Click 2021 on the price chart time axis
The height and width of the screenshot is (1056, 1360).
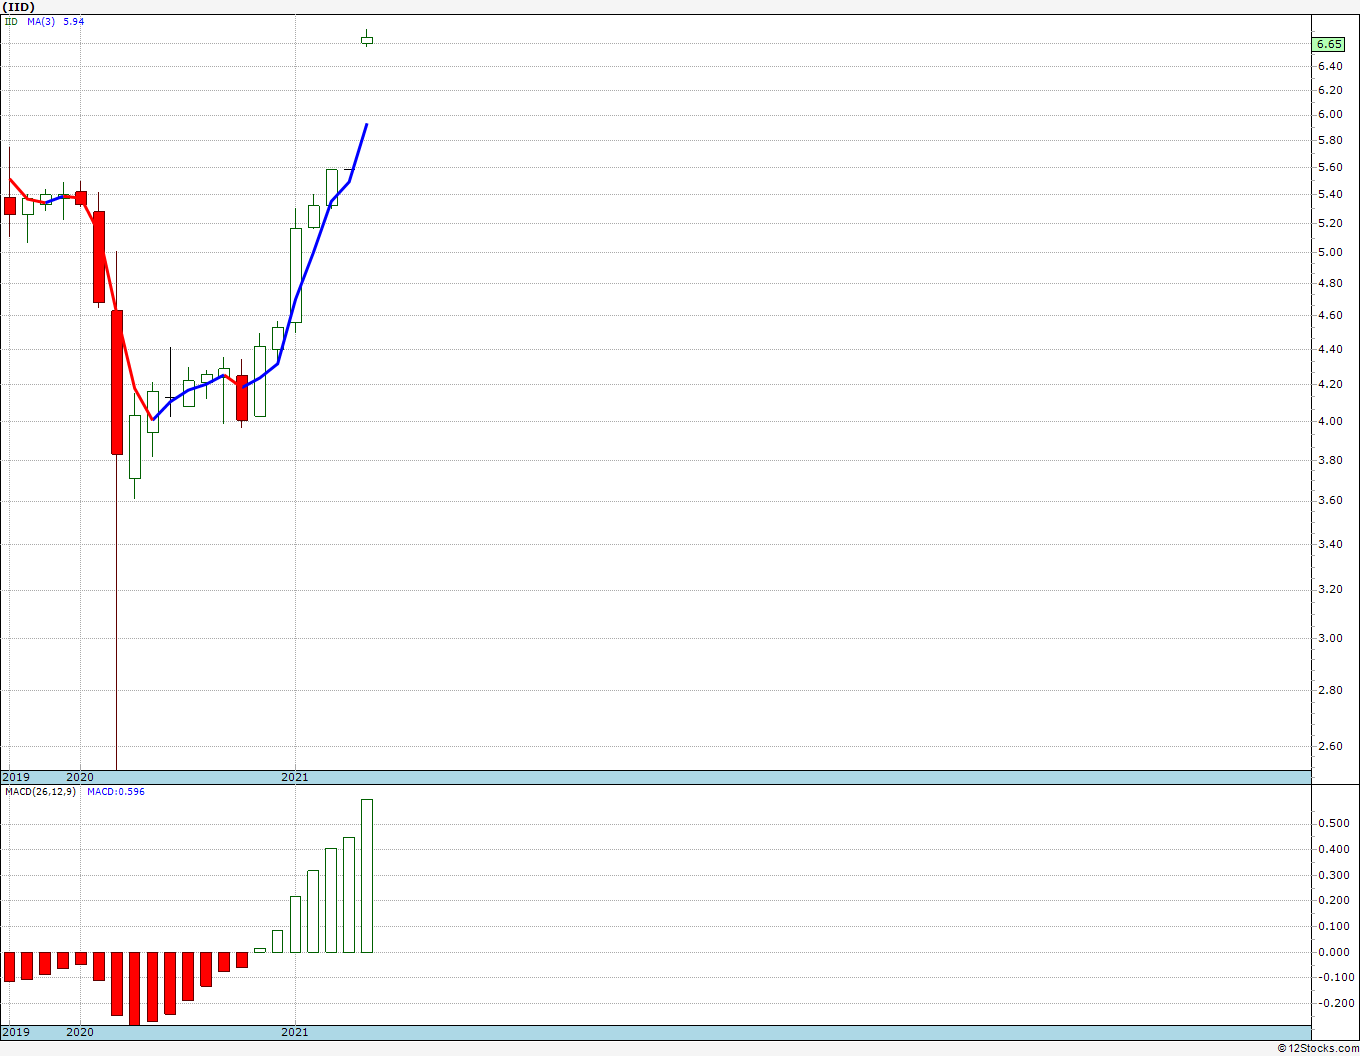[295, 777]
